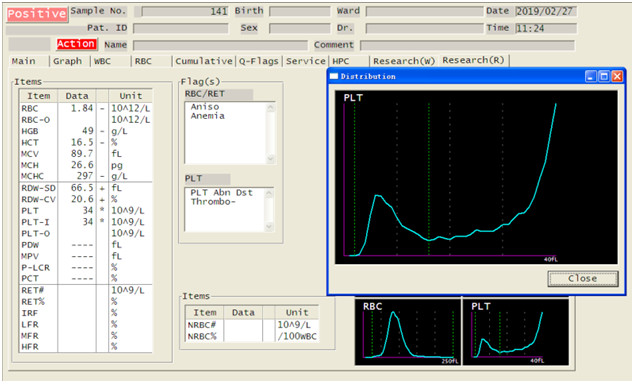Minimize the Distribution window

click(x=591, y=76)
